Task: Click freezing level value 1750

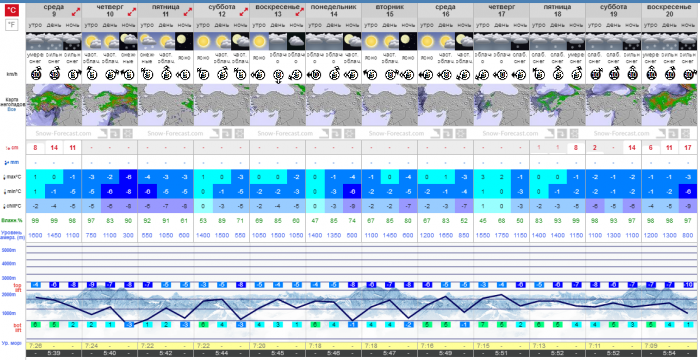Action: pos(501,235)
